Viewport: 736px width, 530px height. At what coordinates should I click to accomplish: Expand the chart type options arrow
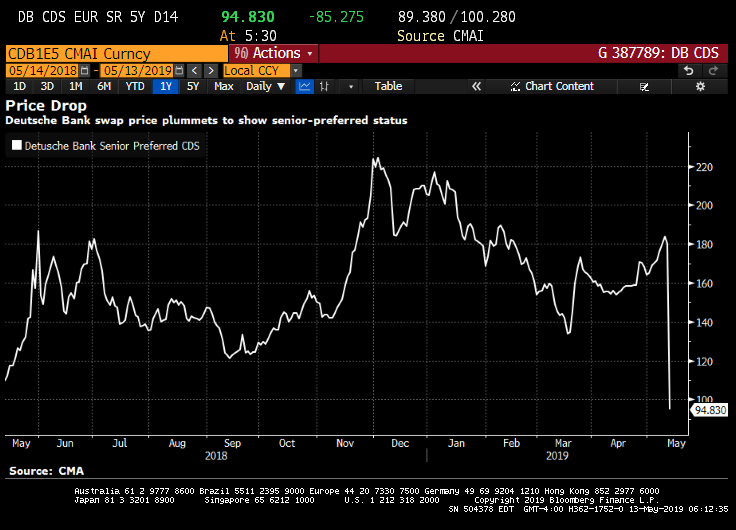click(350, 86)
